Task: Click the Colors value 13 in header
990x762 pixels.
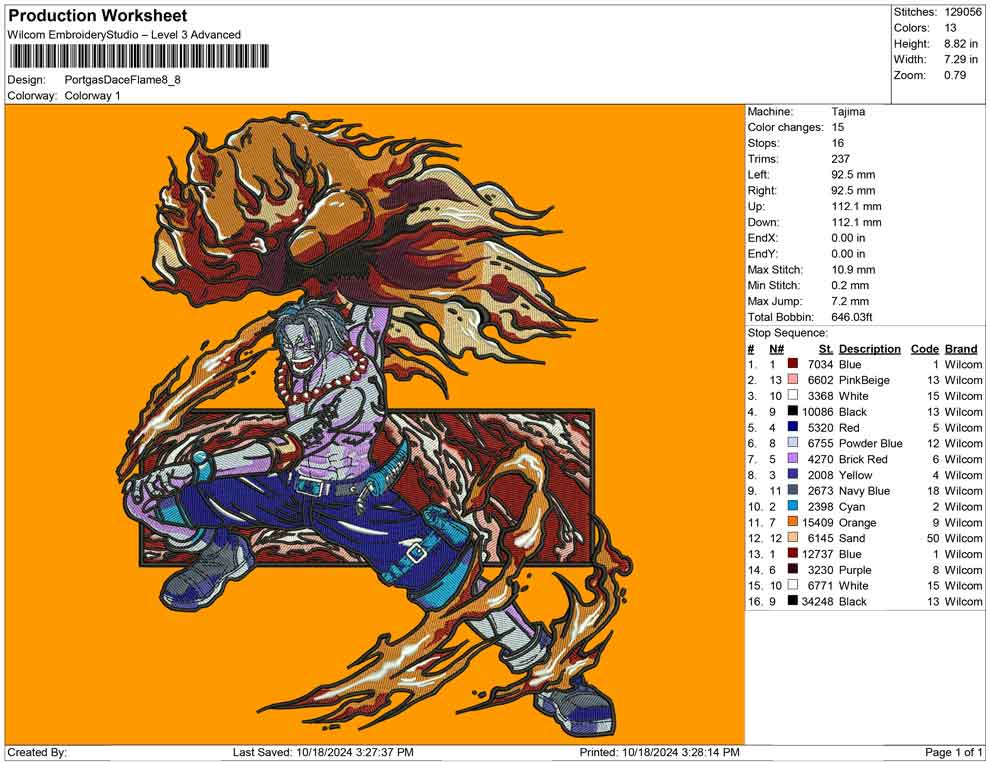Action: (x=950, y=28)
